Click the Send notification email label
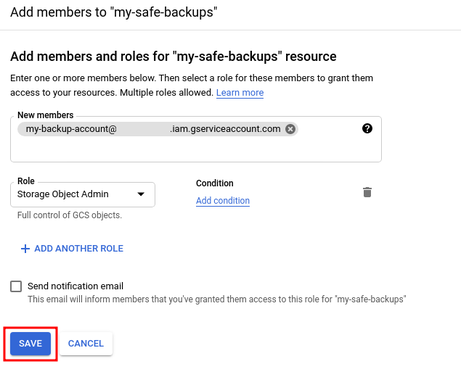This screenshot has height=385, width=461. coord(75,286)
